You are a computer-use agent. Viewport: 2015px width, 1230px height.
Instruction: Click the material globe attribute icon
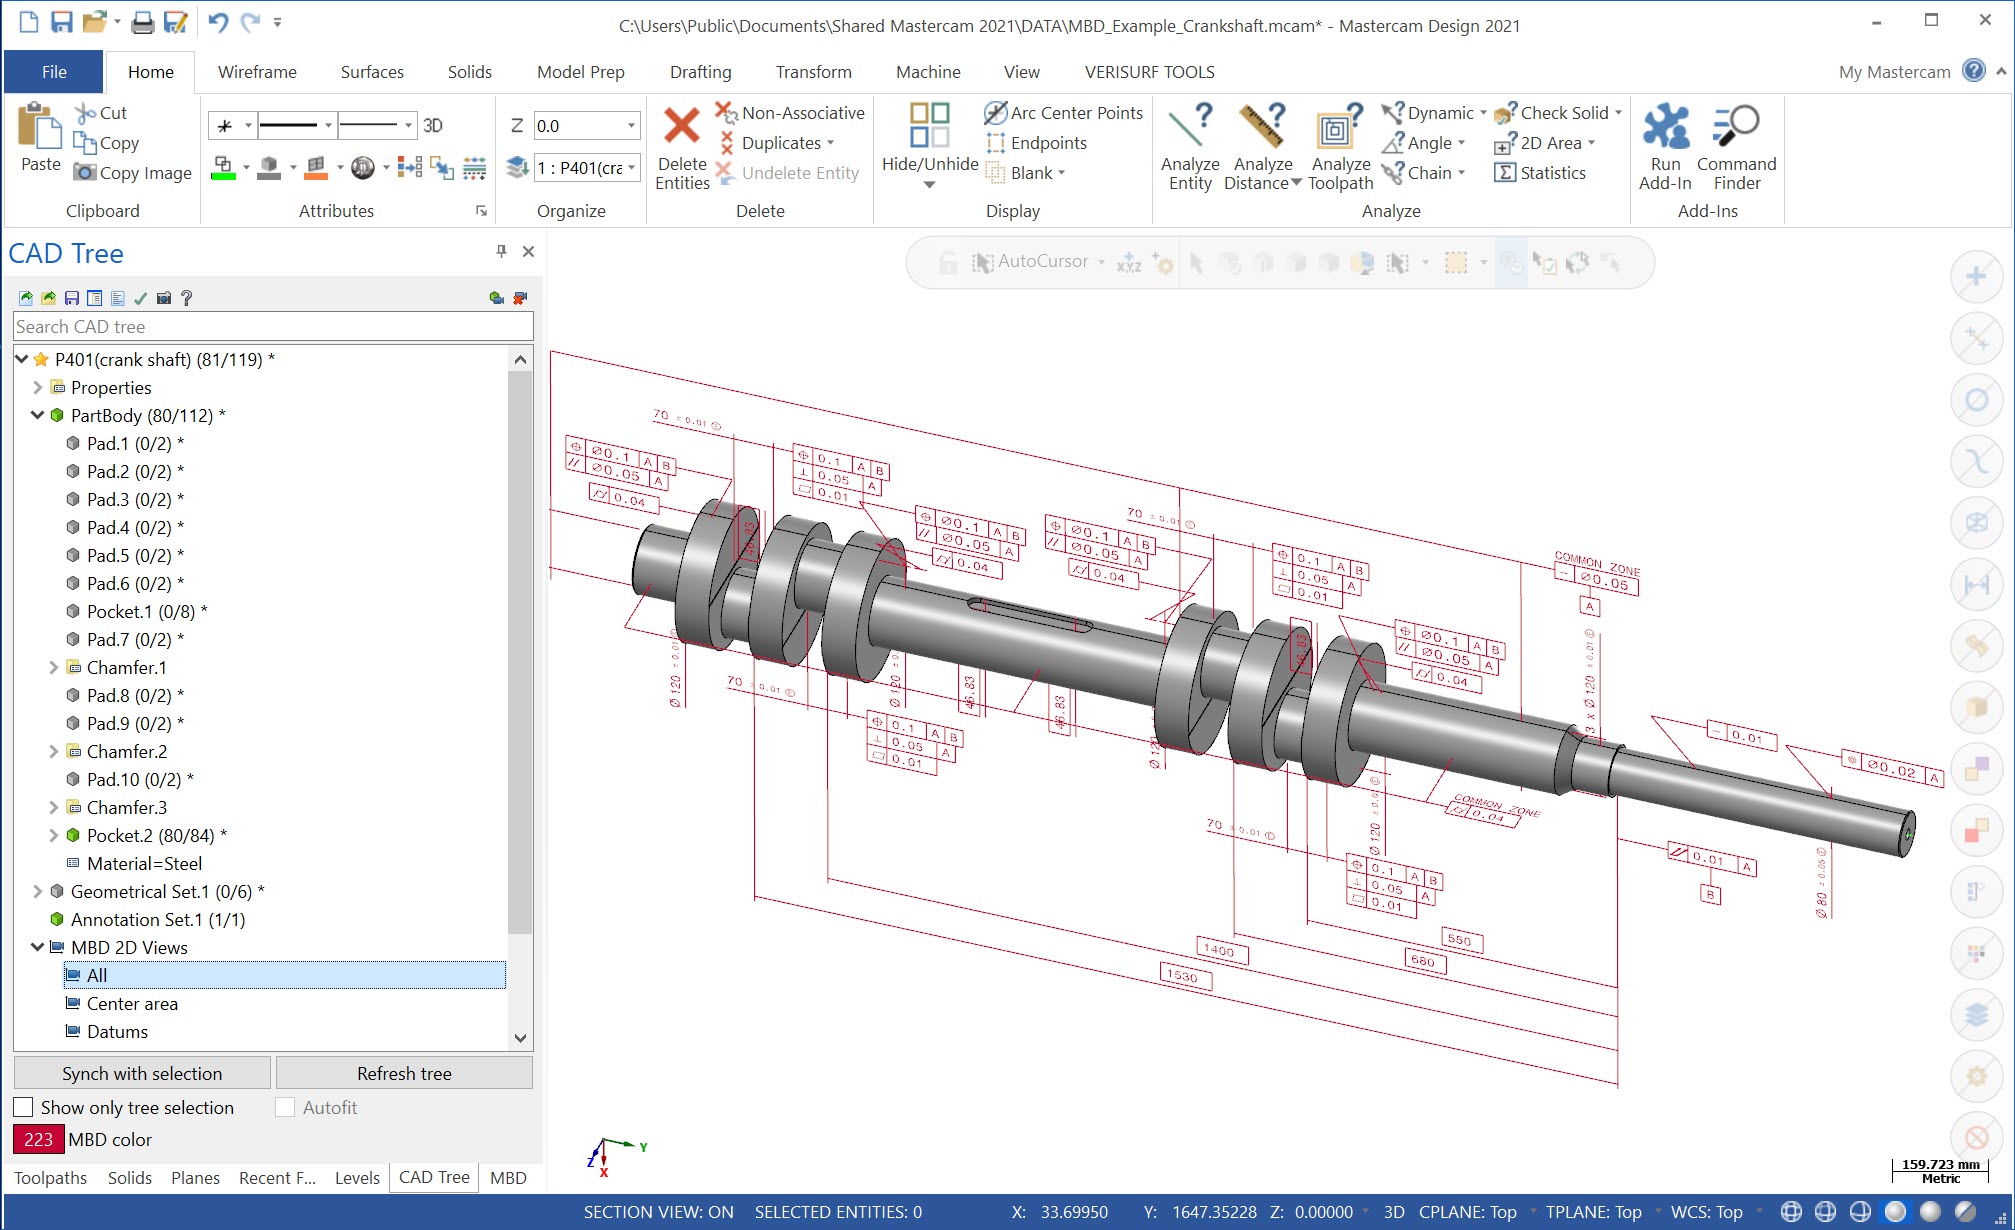coord(363,167)
